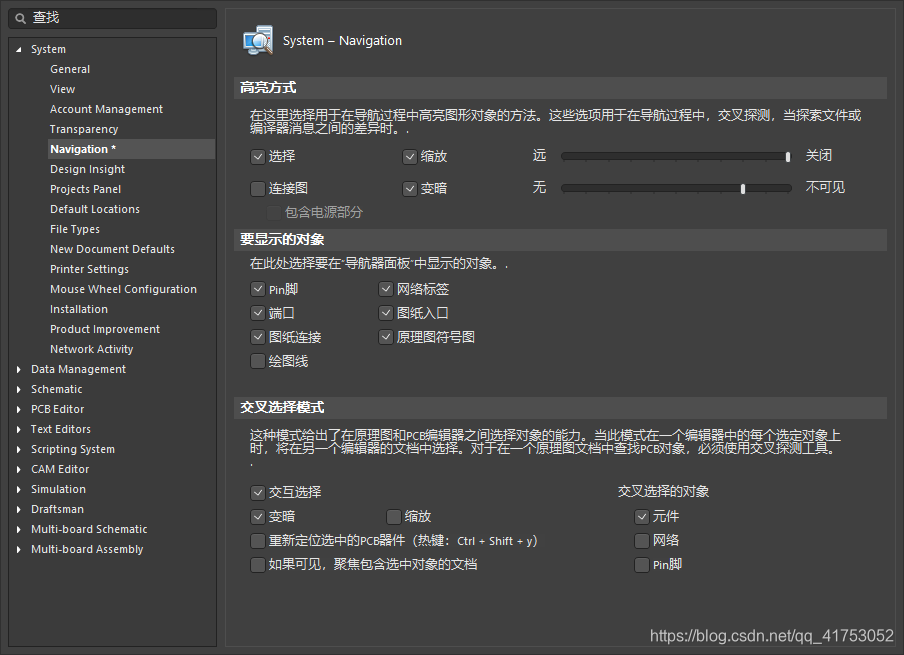Enable the 连接图 highlight checkbox
The width and height of the screenshot is (904, 655).
pyautogui.click(x=257, y=189)
